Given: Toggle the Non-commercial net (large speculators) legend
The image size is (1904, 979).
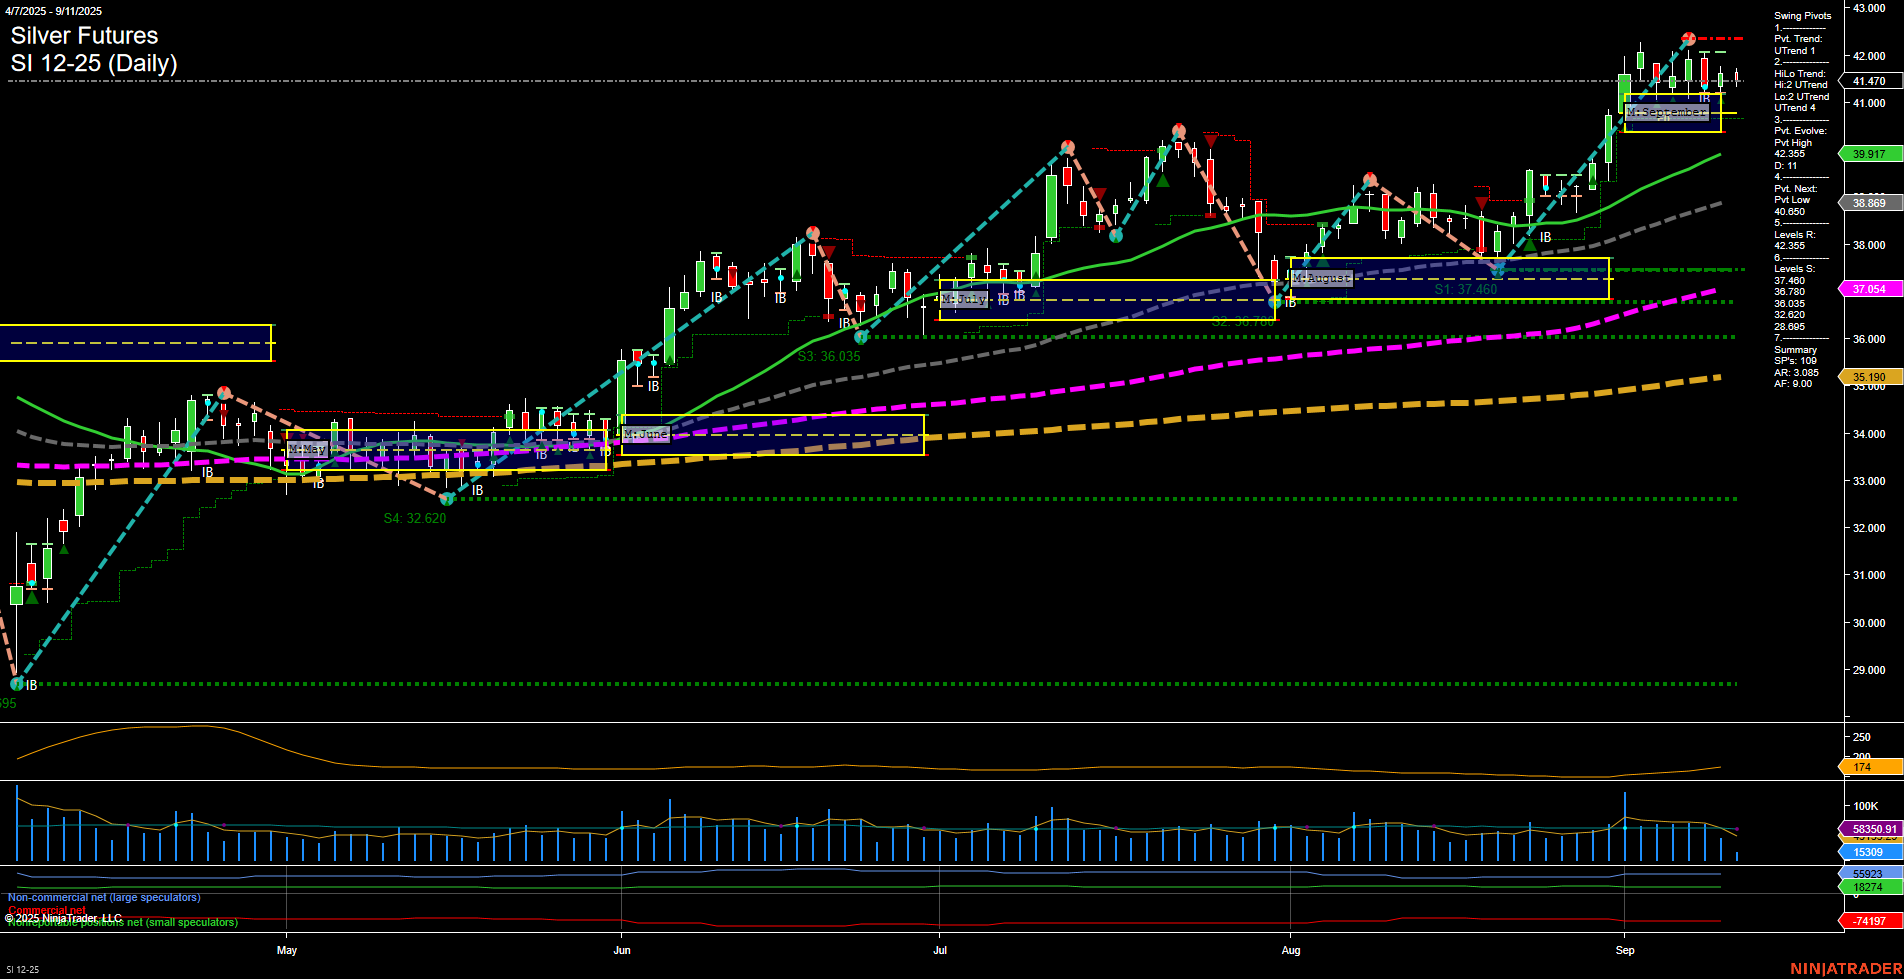Looking at the screenshot, I should (x=104, y=897).
